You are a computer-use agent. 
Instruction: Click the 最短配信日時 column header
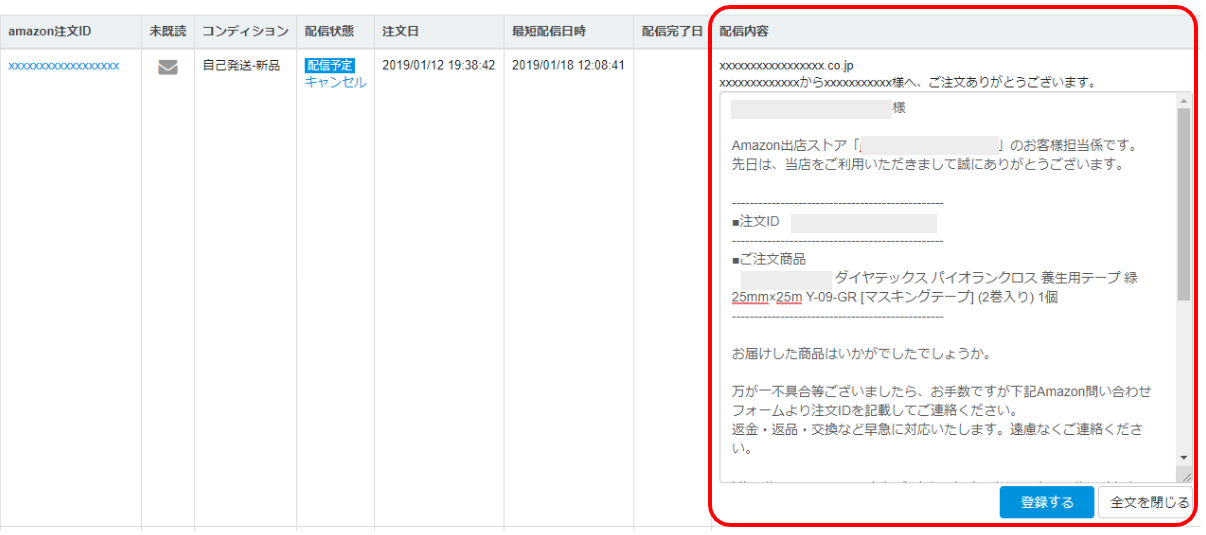[x=550, y=32]
